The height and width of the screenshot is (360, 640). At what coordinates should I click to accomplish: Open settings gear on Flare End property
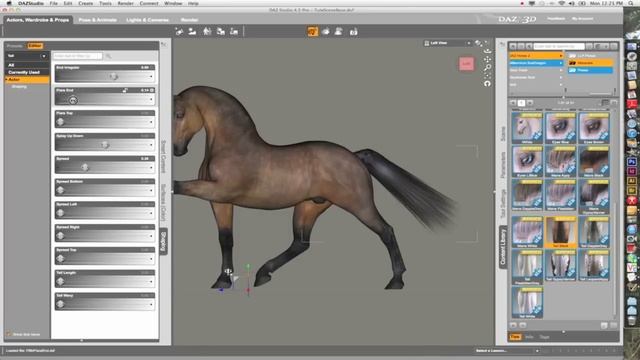click(x=152, y=90)
